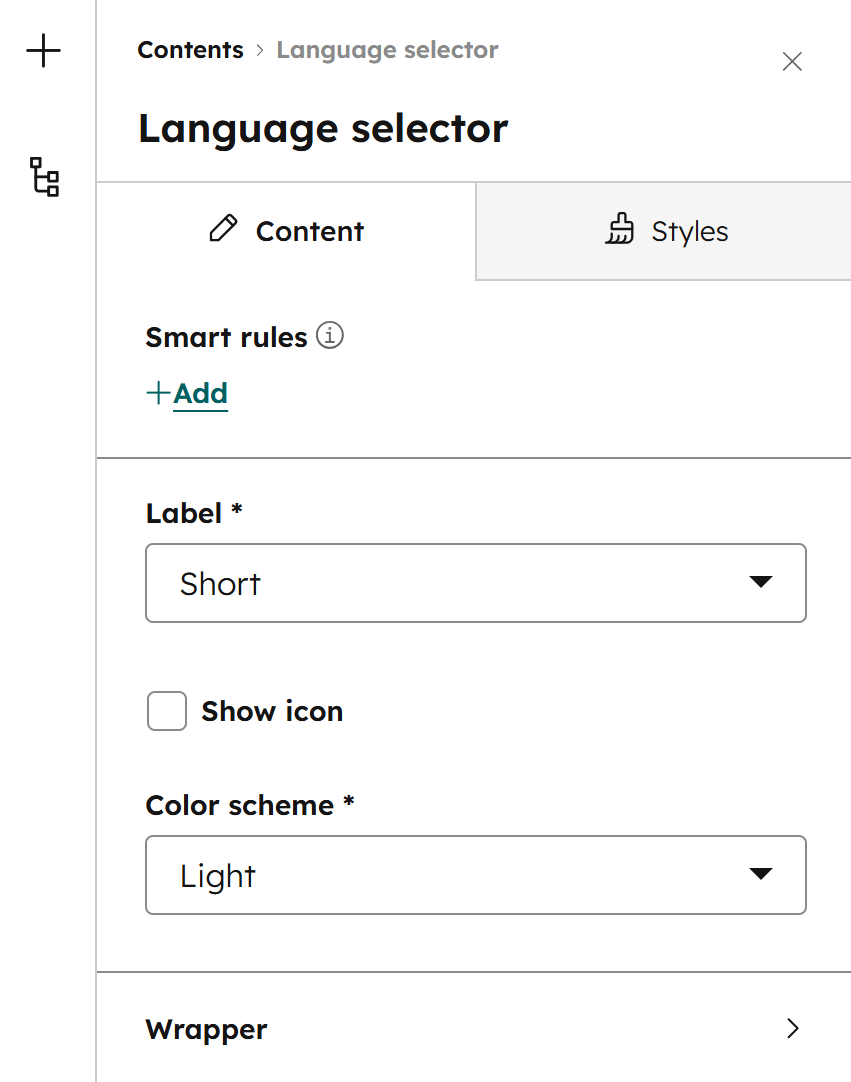The width and height of the screenshot is (851, 1082).
Task: Check the box beside Show icon
Action: (166, 711)
